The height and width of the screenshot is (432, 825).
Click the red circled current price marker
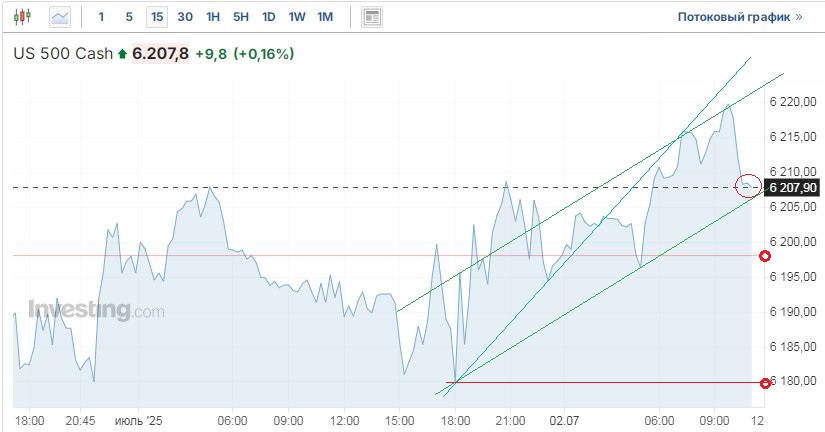(x=747, y=185)
